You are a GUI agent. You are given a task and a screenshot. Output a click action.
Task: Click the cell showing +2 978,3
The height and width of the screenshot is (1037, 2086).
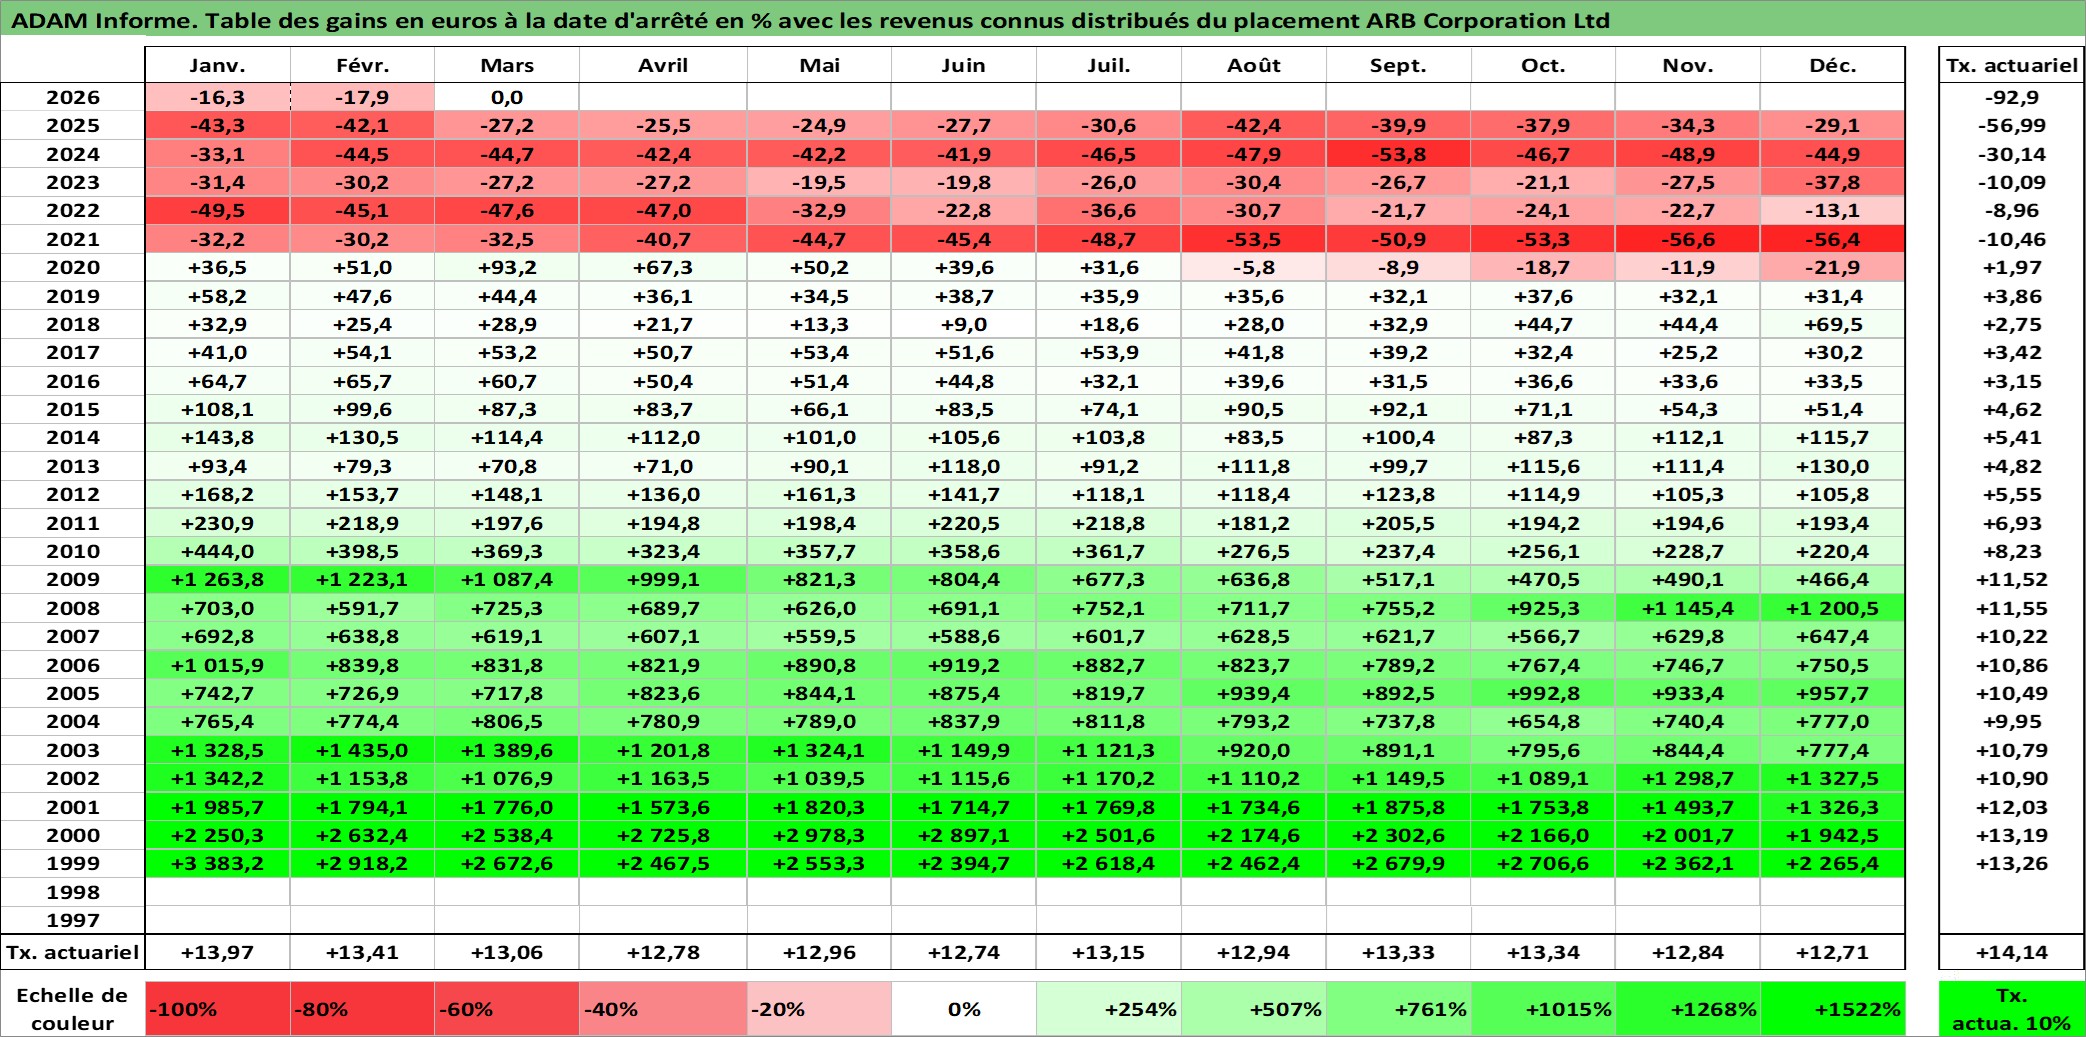pyautogui.click(x=819, y=835)
